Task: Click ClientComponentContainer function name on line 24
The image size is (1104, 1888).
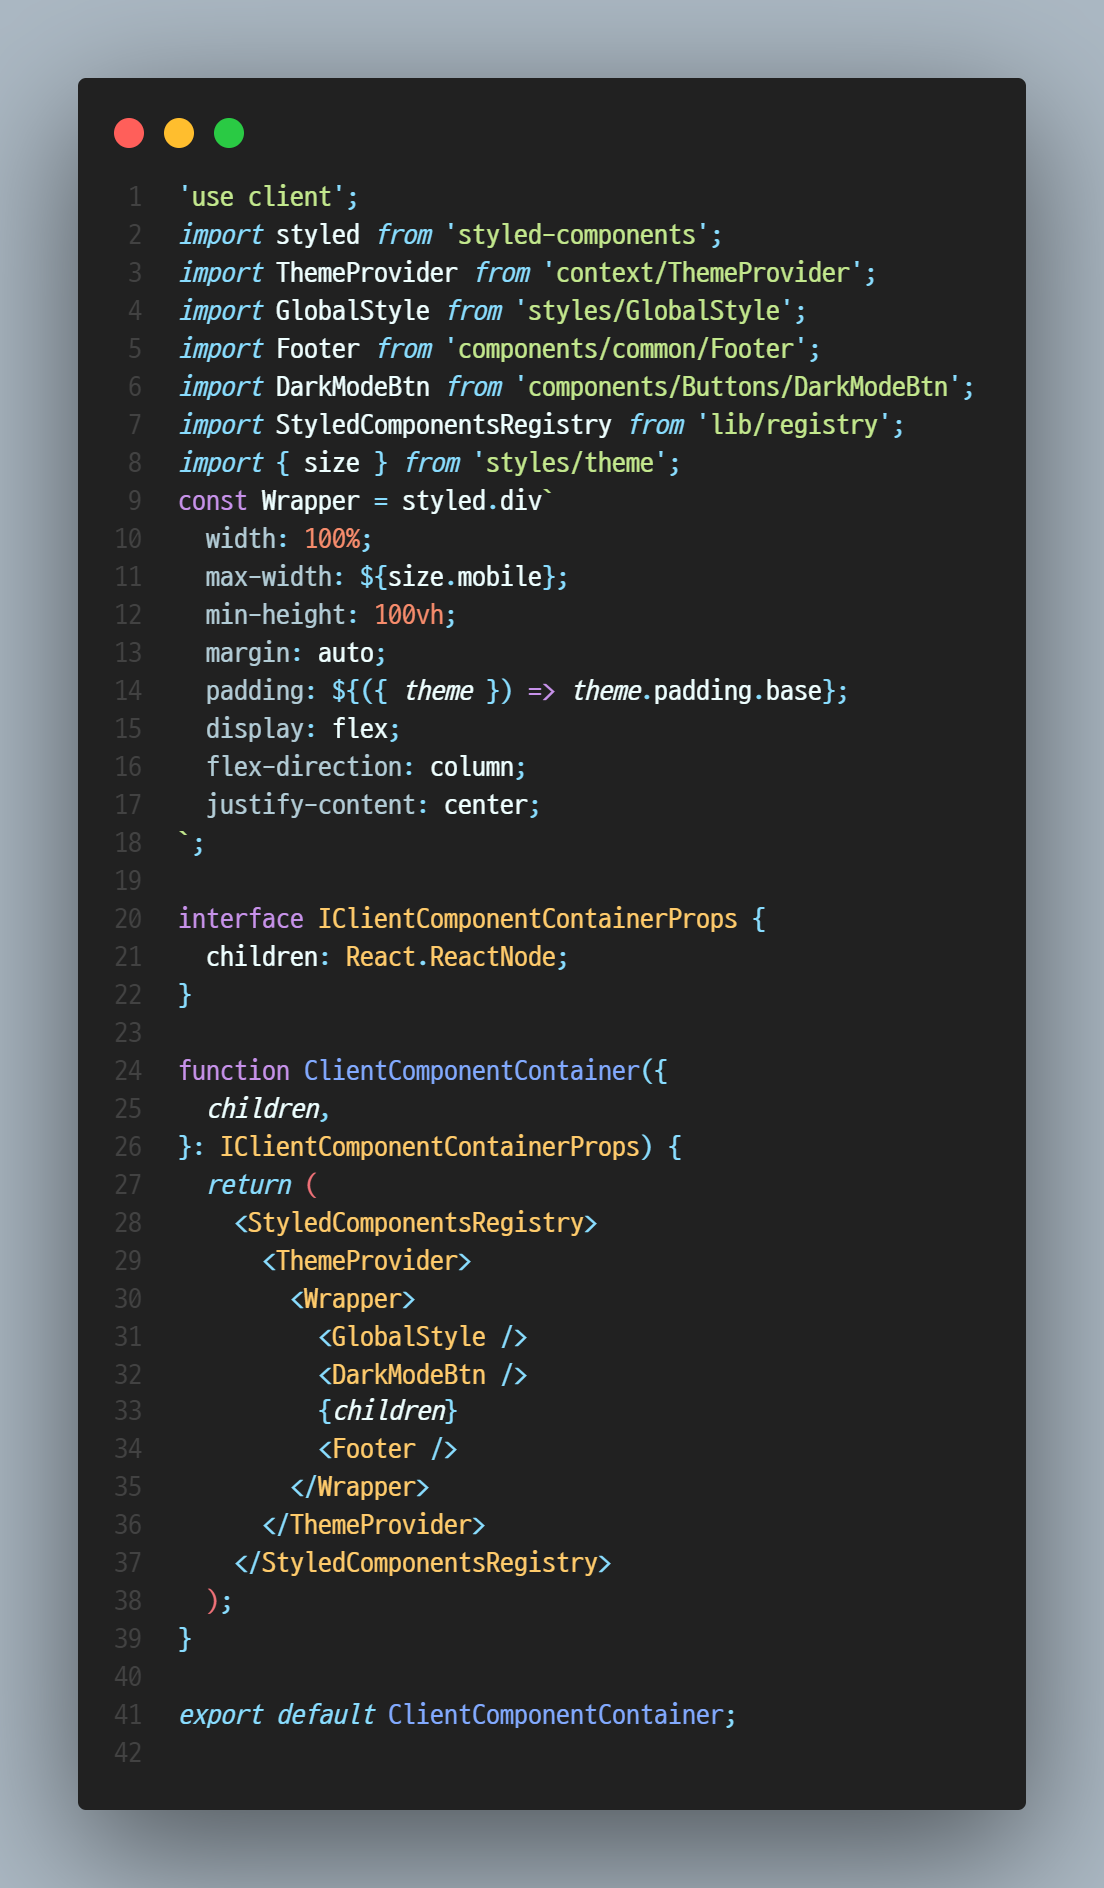Action: click(472, 1071)
